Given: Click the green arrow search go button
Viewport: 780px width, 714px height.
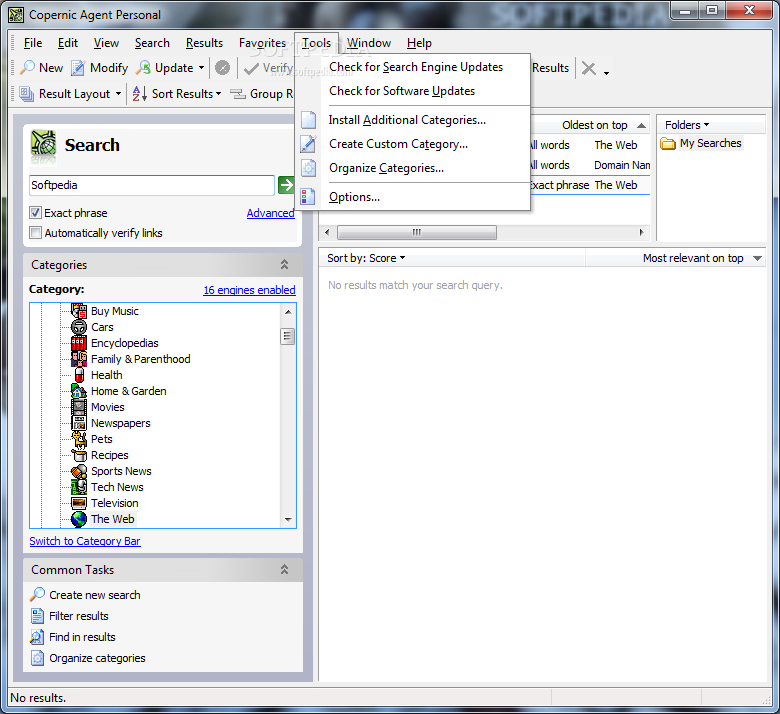Looking at the screenshot, I should [x=286, y=185].
